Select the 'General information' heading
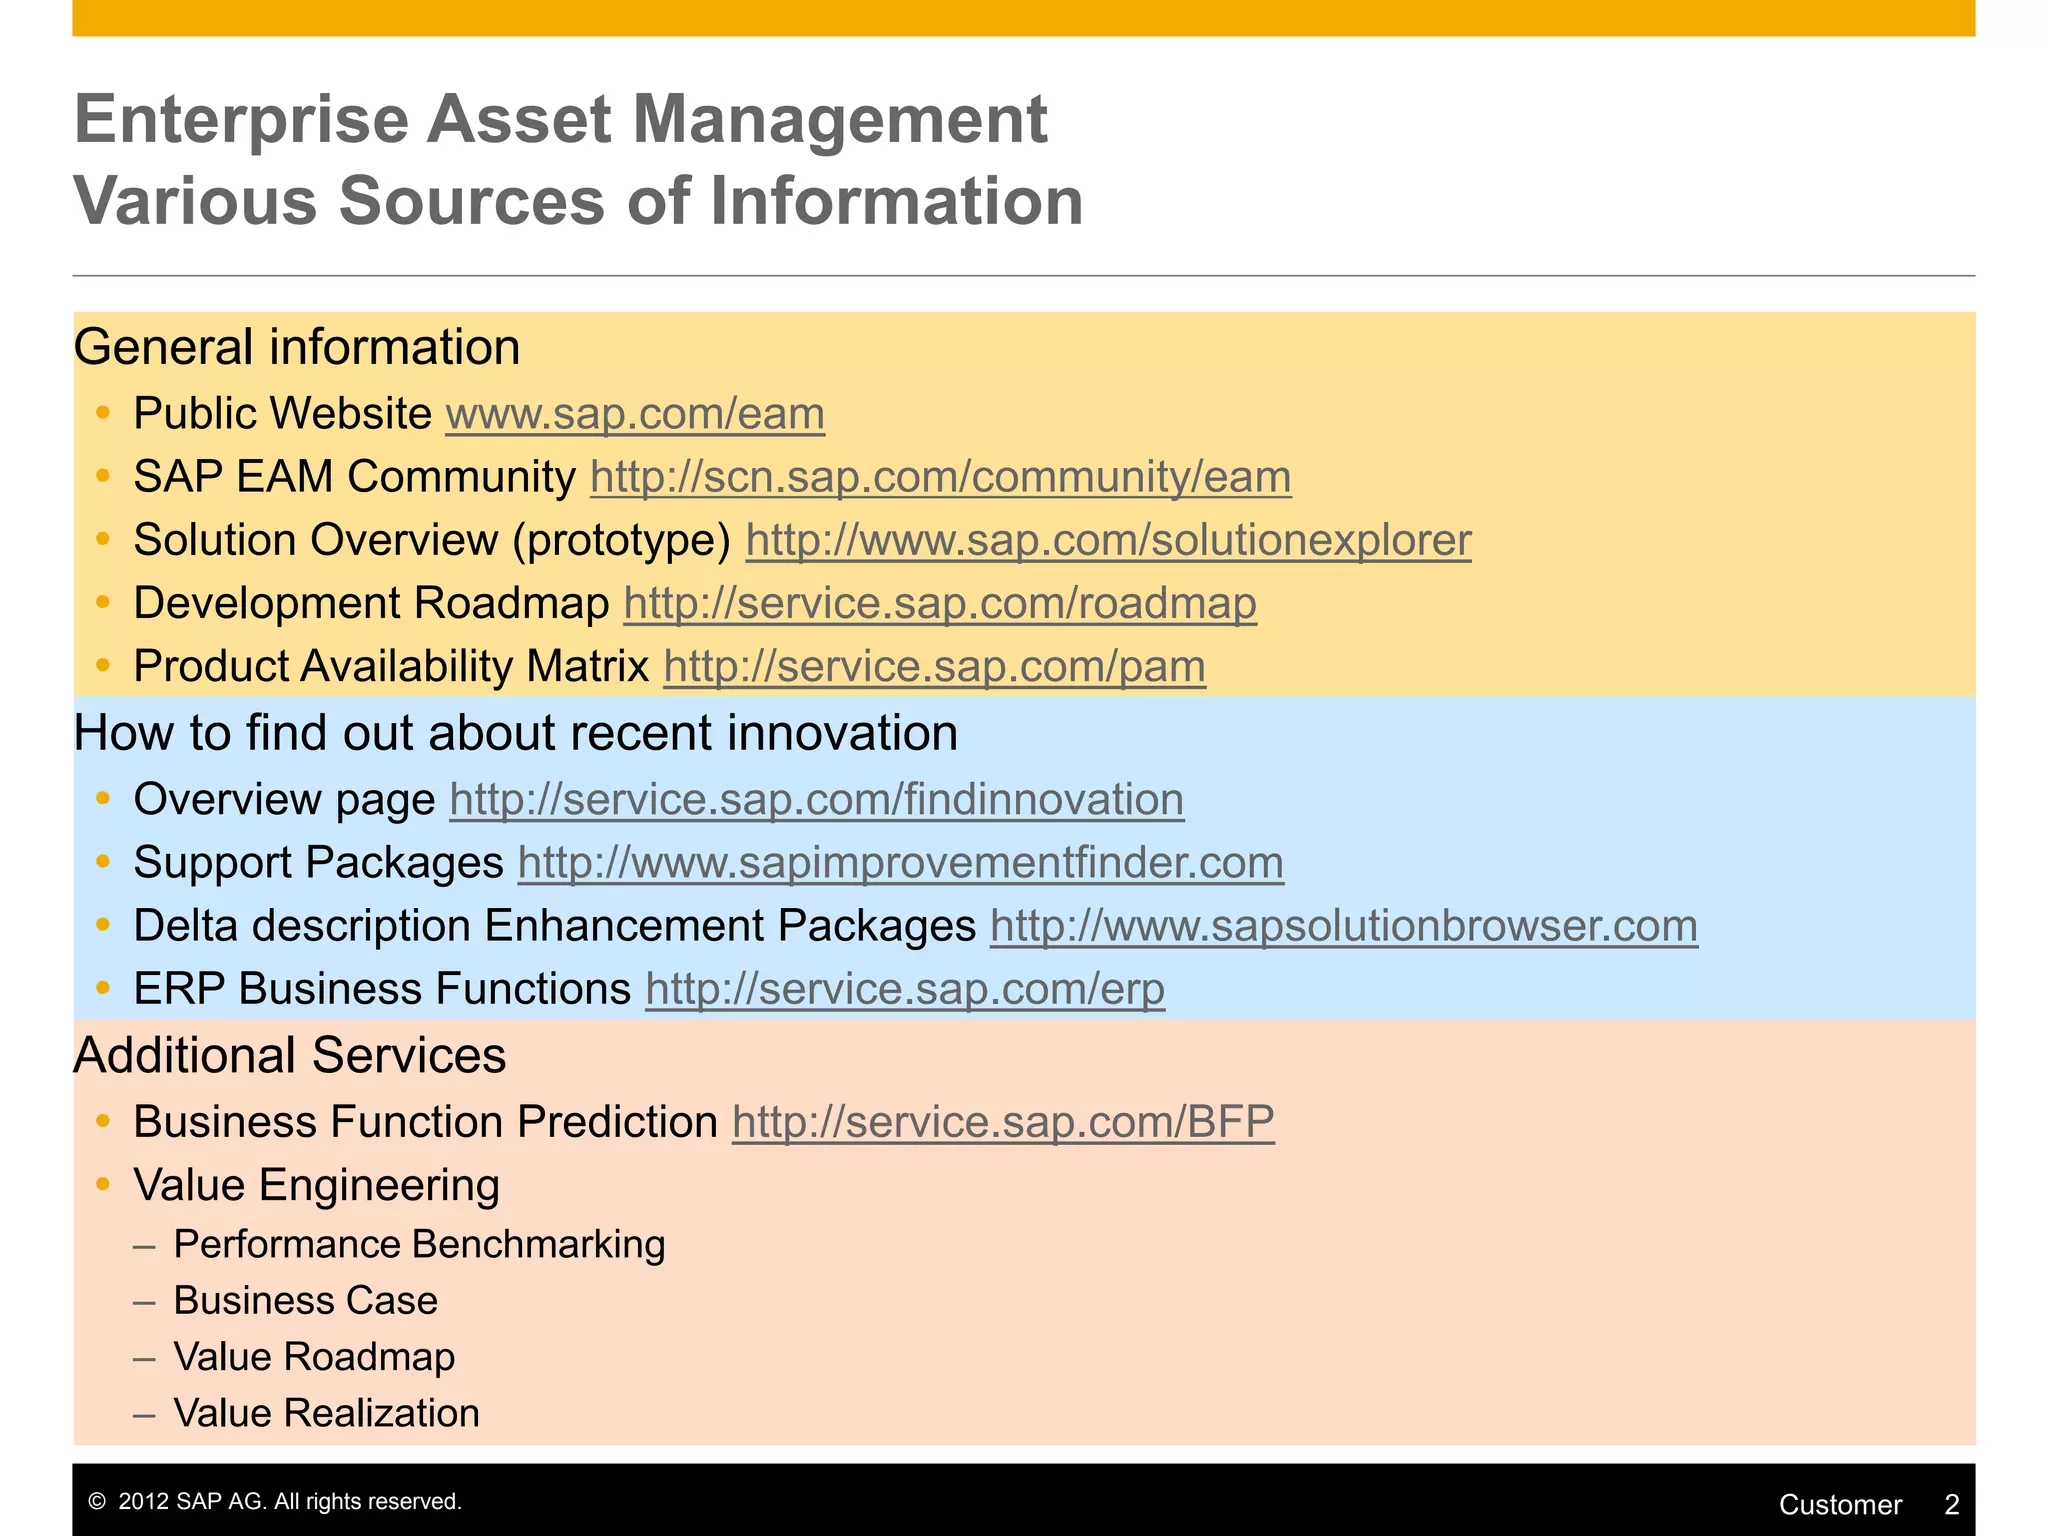The image size is (2048, 1536). click(297, 347)
